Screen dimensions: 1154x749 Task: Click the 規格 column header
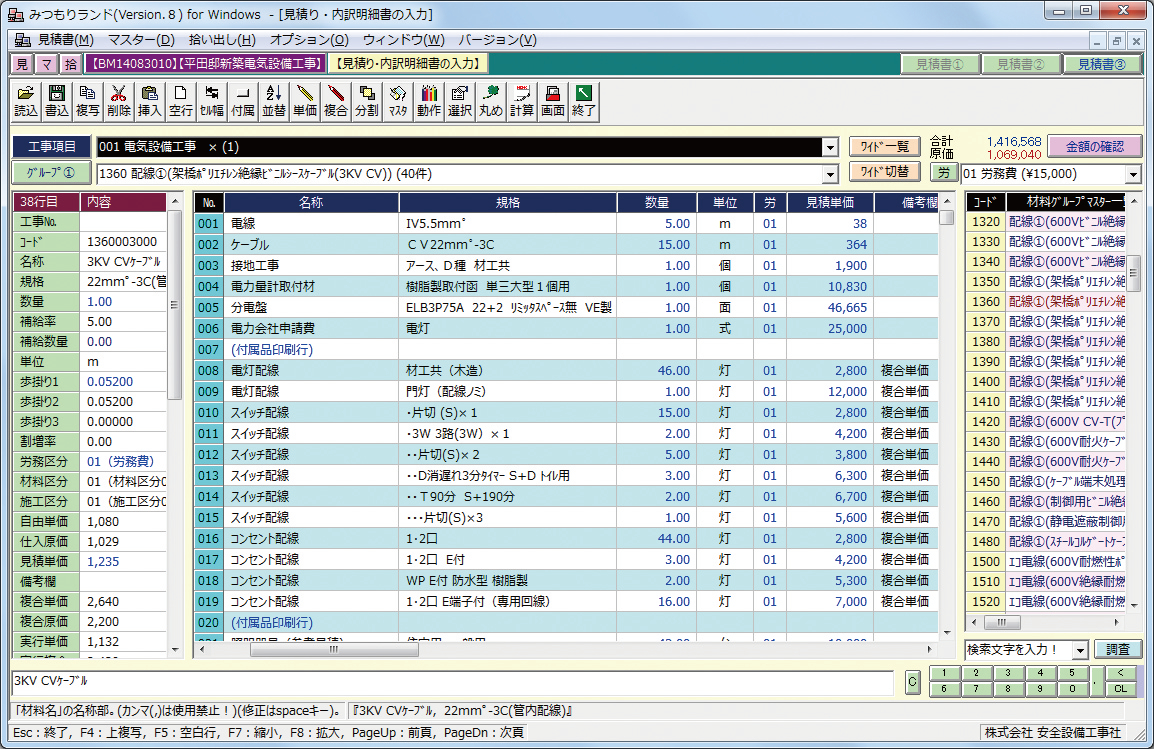tap(508, 202)
